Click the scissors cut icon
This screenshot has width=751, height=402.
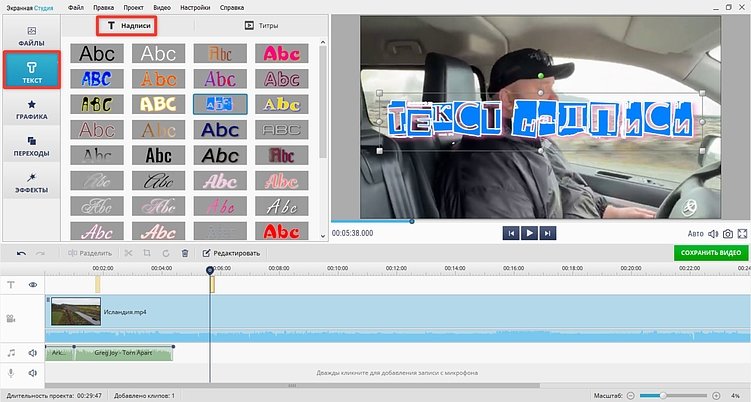coord(128,253)
